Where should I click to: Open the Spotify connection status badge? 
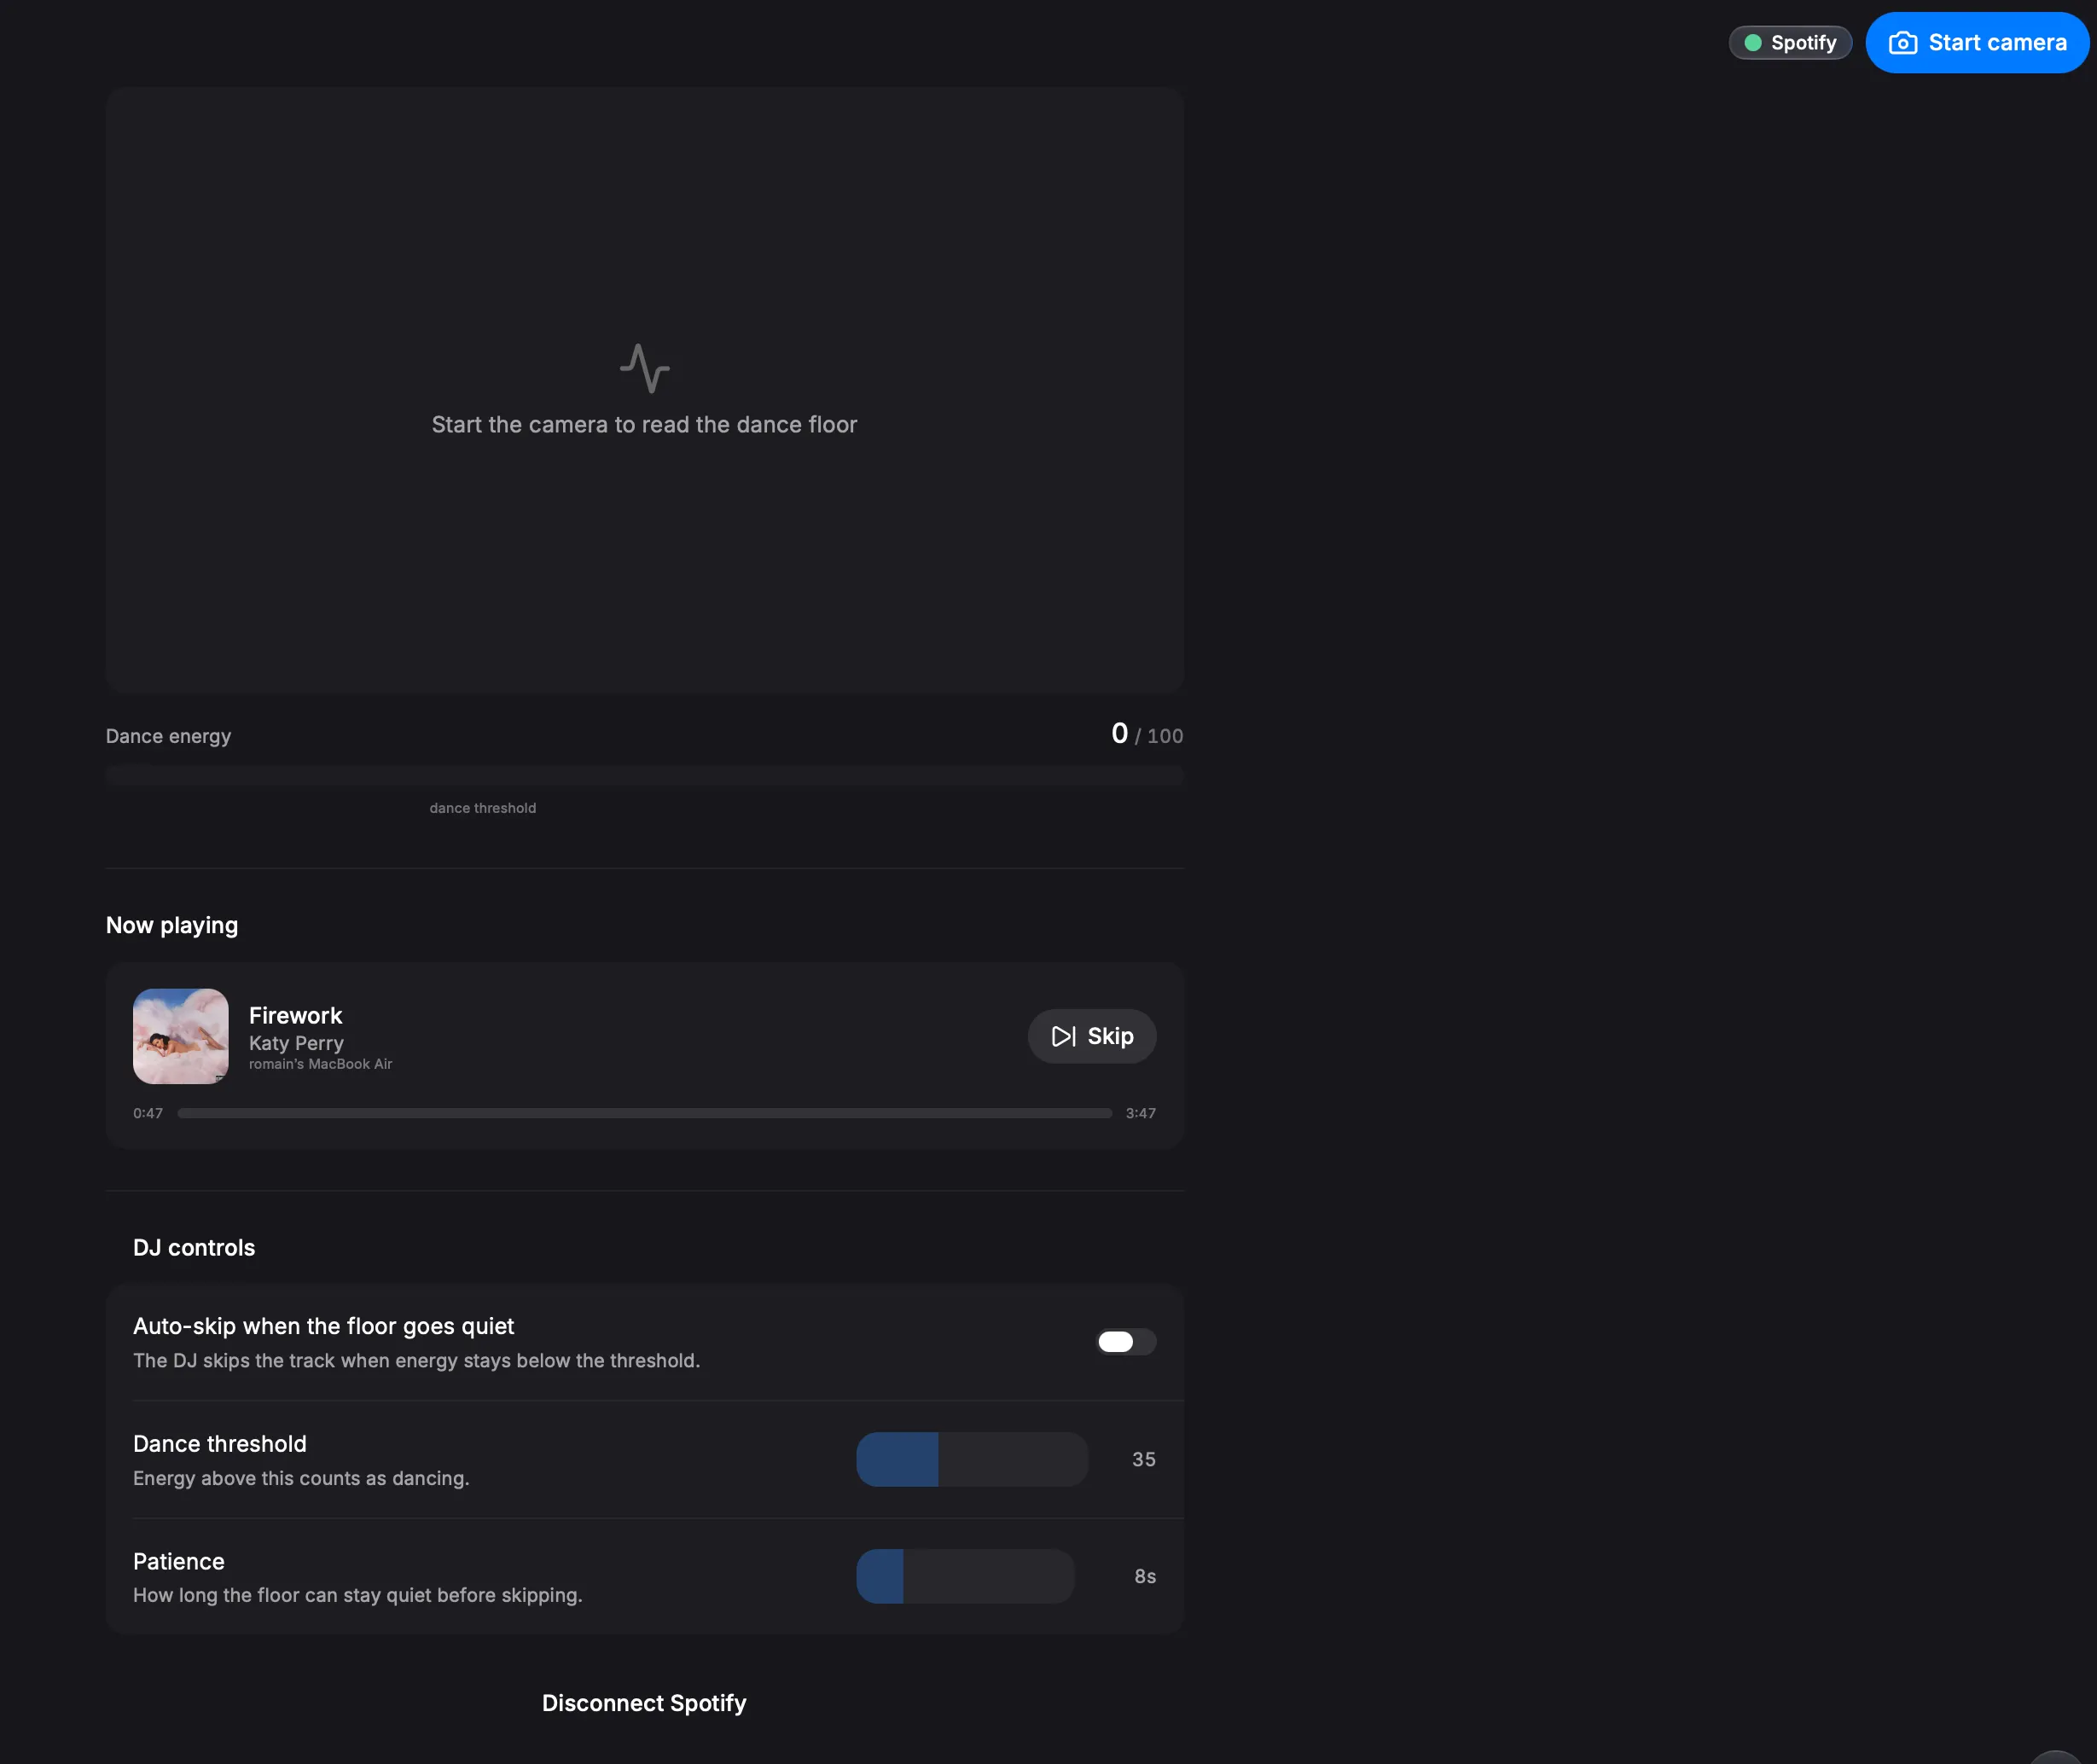point(1790,43)
